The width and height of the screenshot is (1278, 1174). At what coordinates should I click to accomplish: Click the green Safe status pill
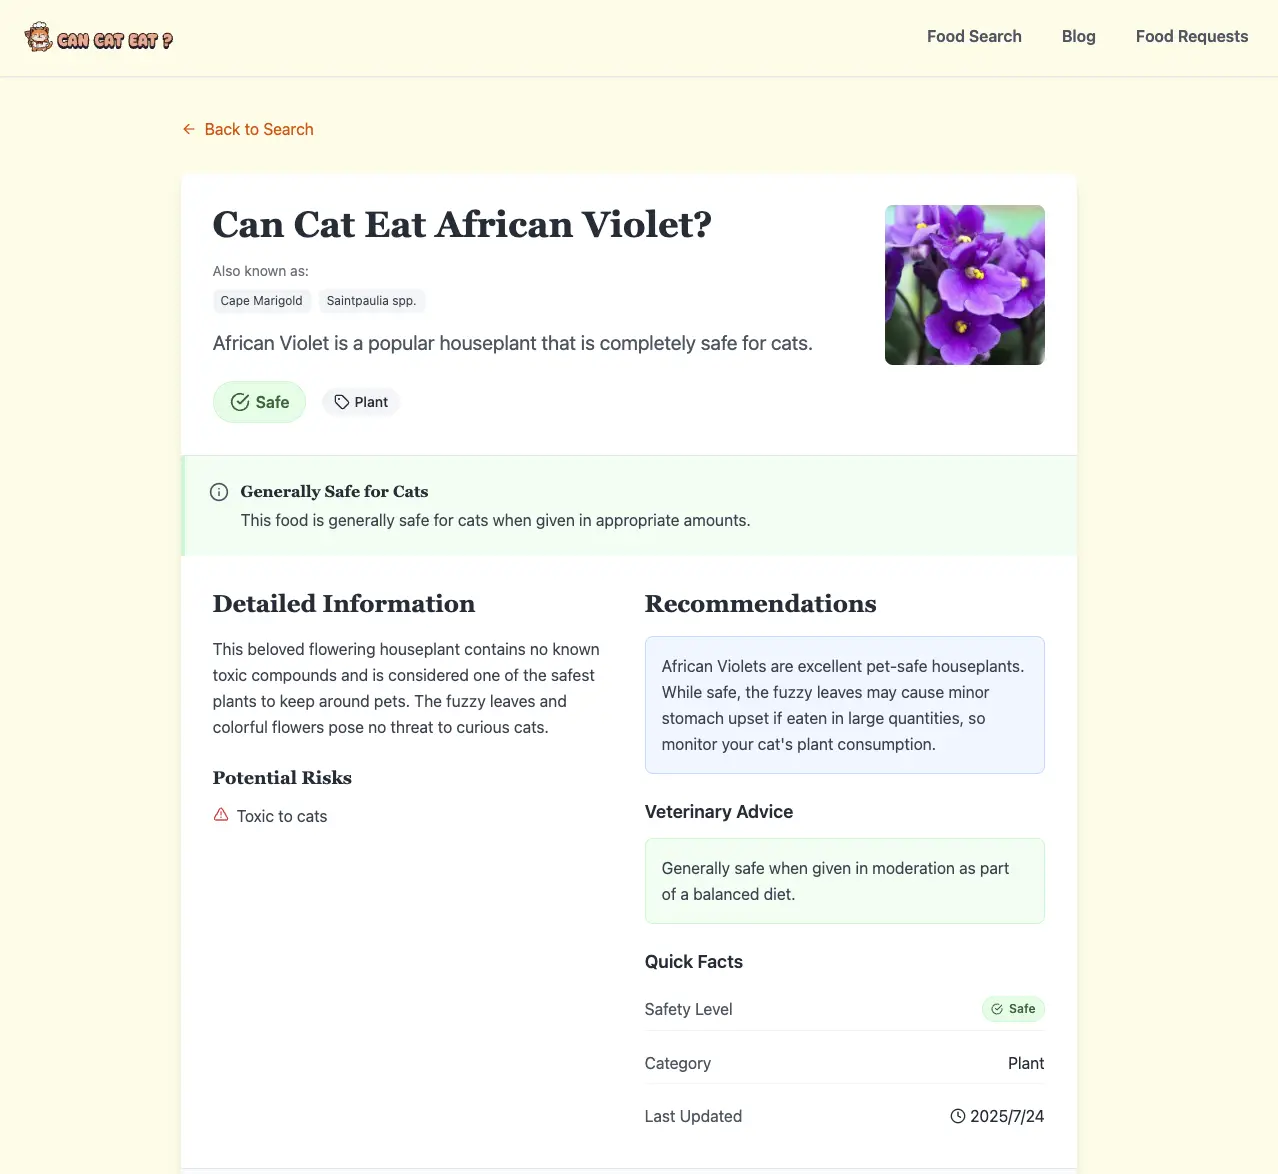(260, 402)
